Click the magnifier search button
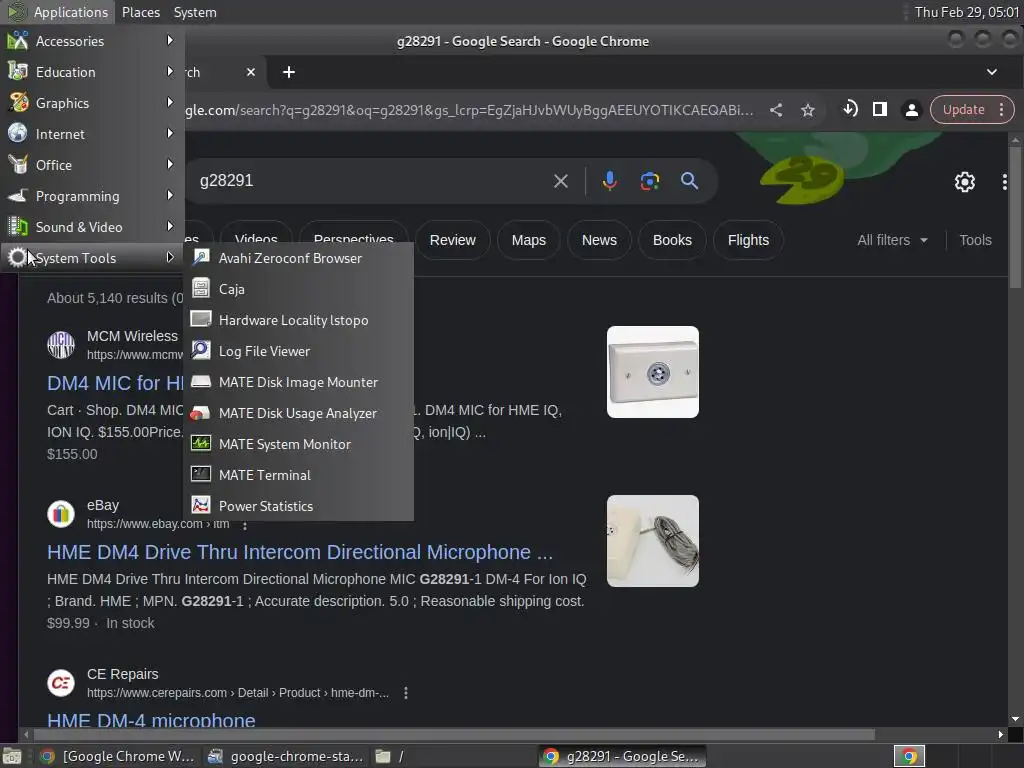1024x768 pixels. (689, 181)
